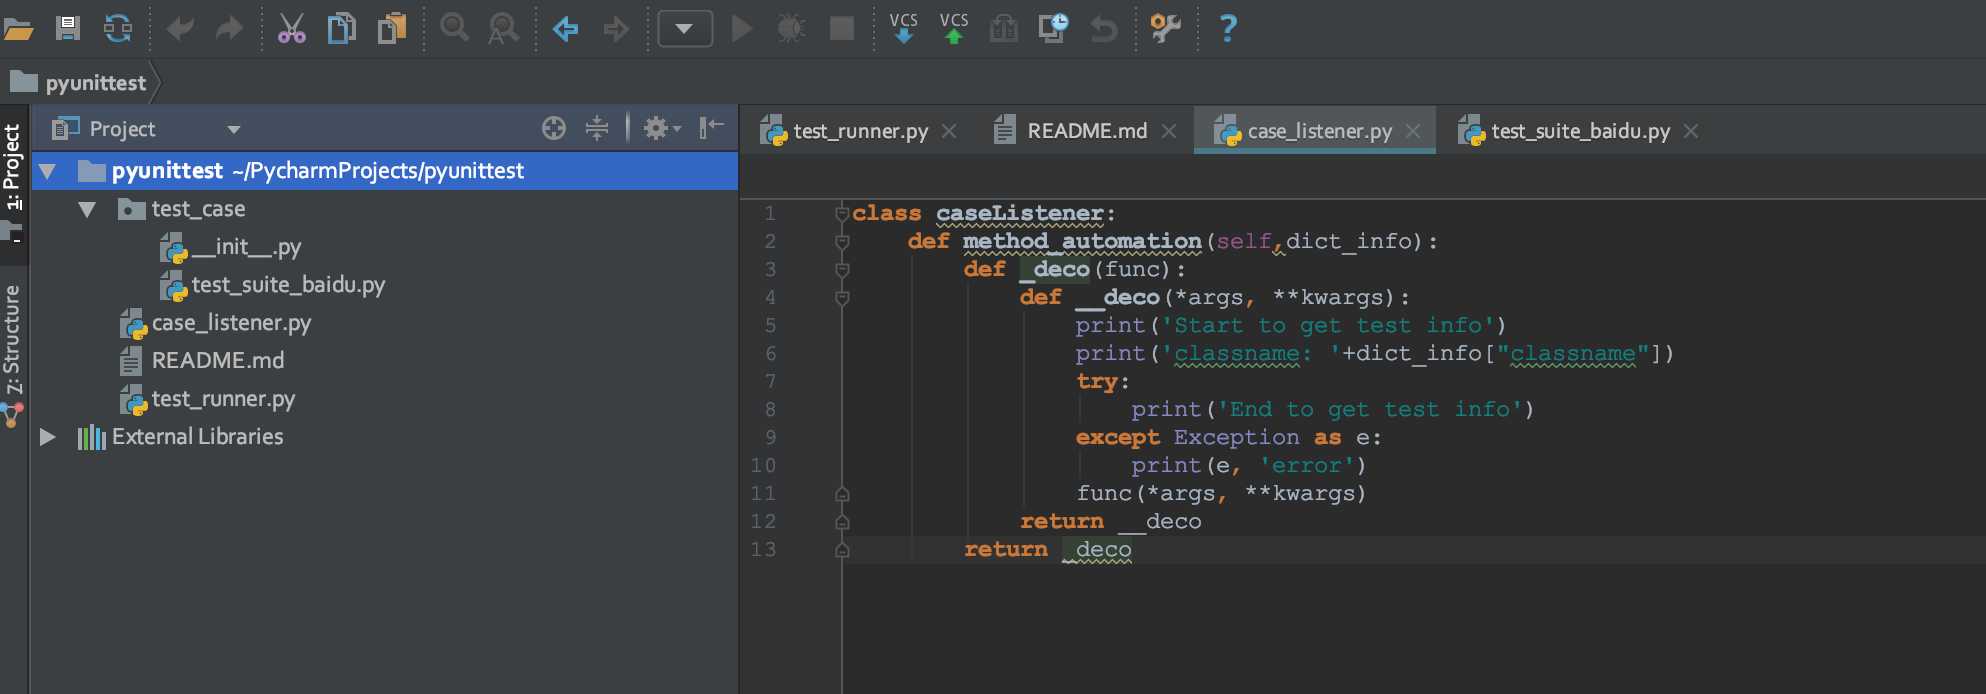Click the Find magnifier icon
The width and height of the screenshot is (1986, 694).
pos(454,28)
